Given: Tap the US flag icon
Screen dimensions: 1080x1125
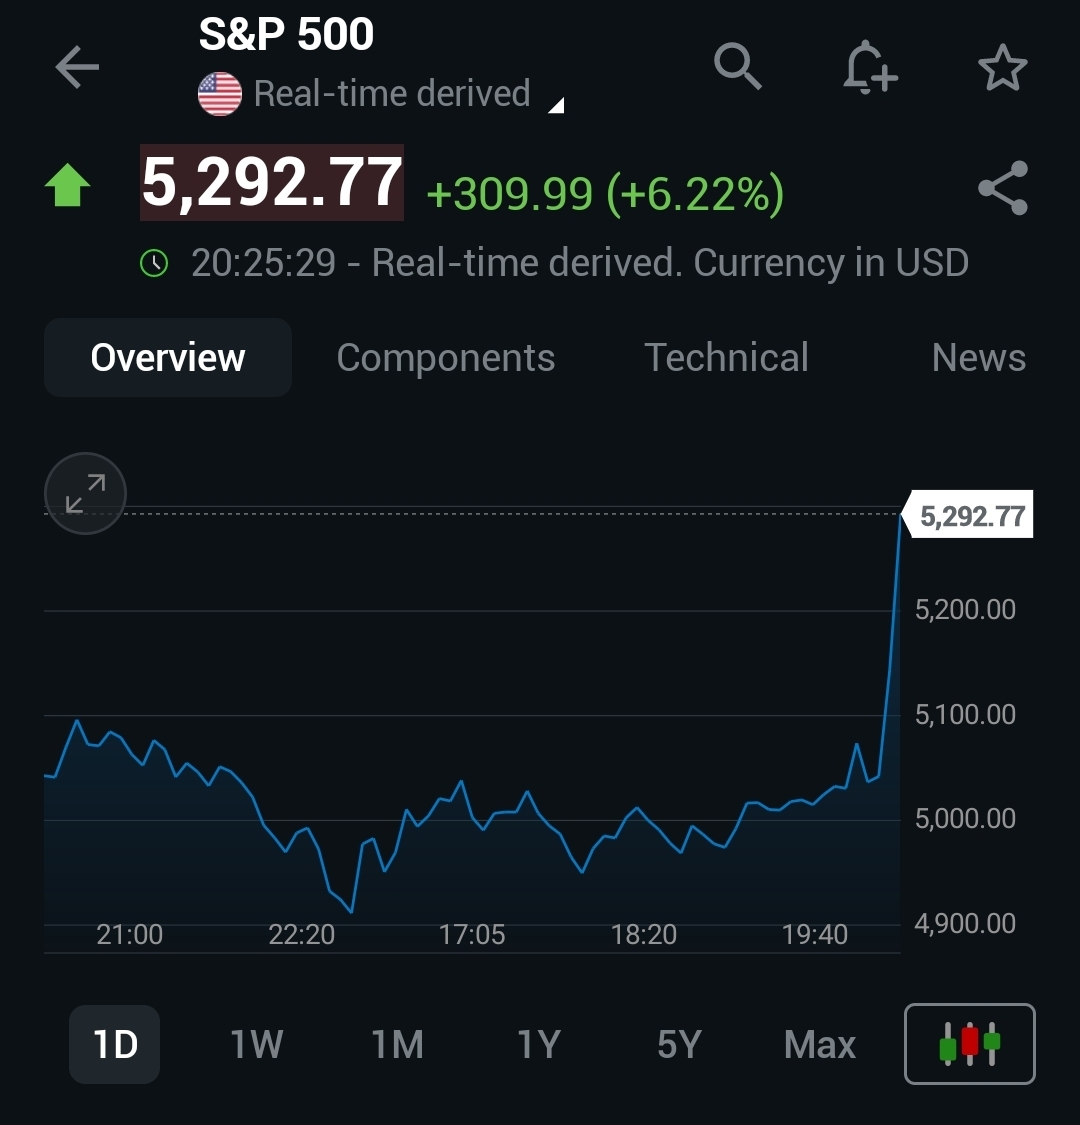Looking at the screenshot, I should (x=220, y=95).
